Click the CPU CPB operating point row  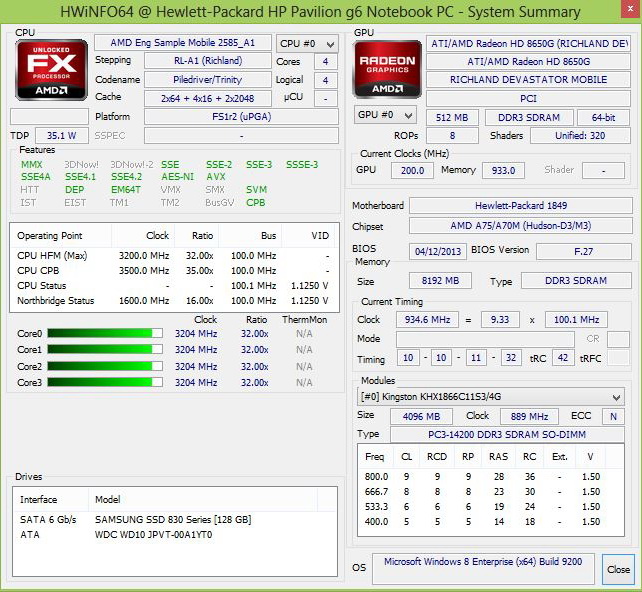click(174, 271)
